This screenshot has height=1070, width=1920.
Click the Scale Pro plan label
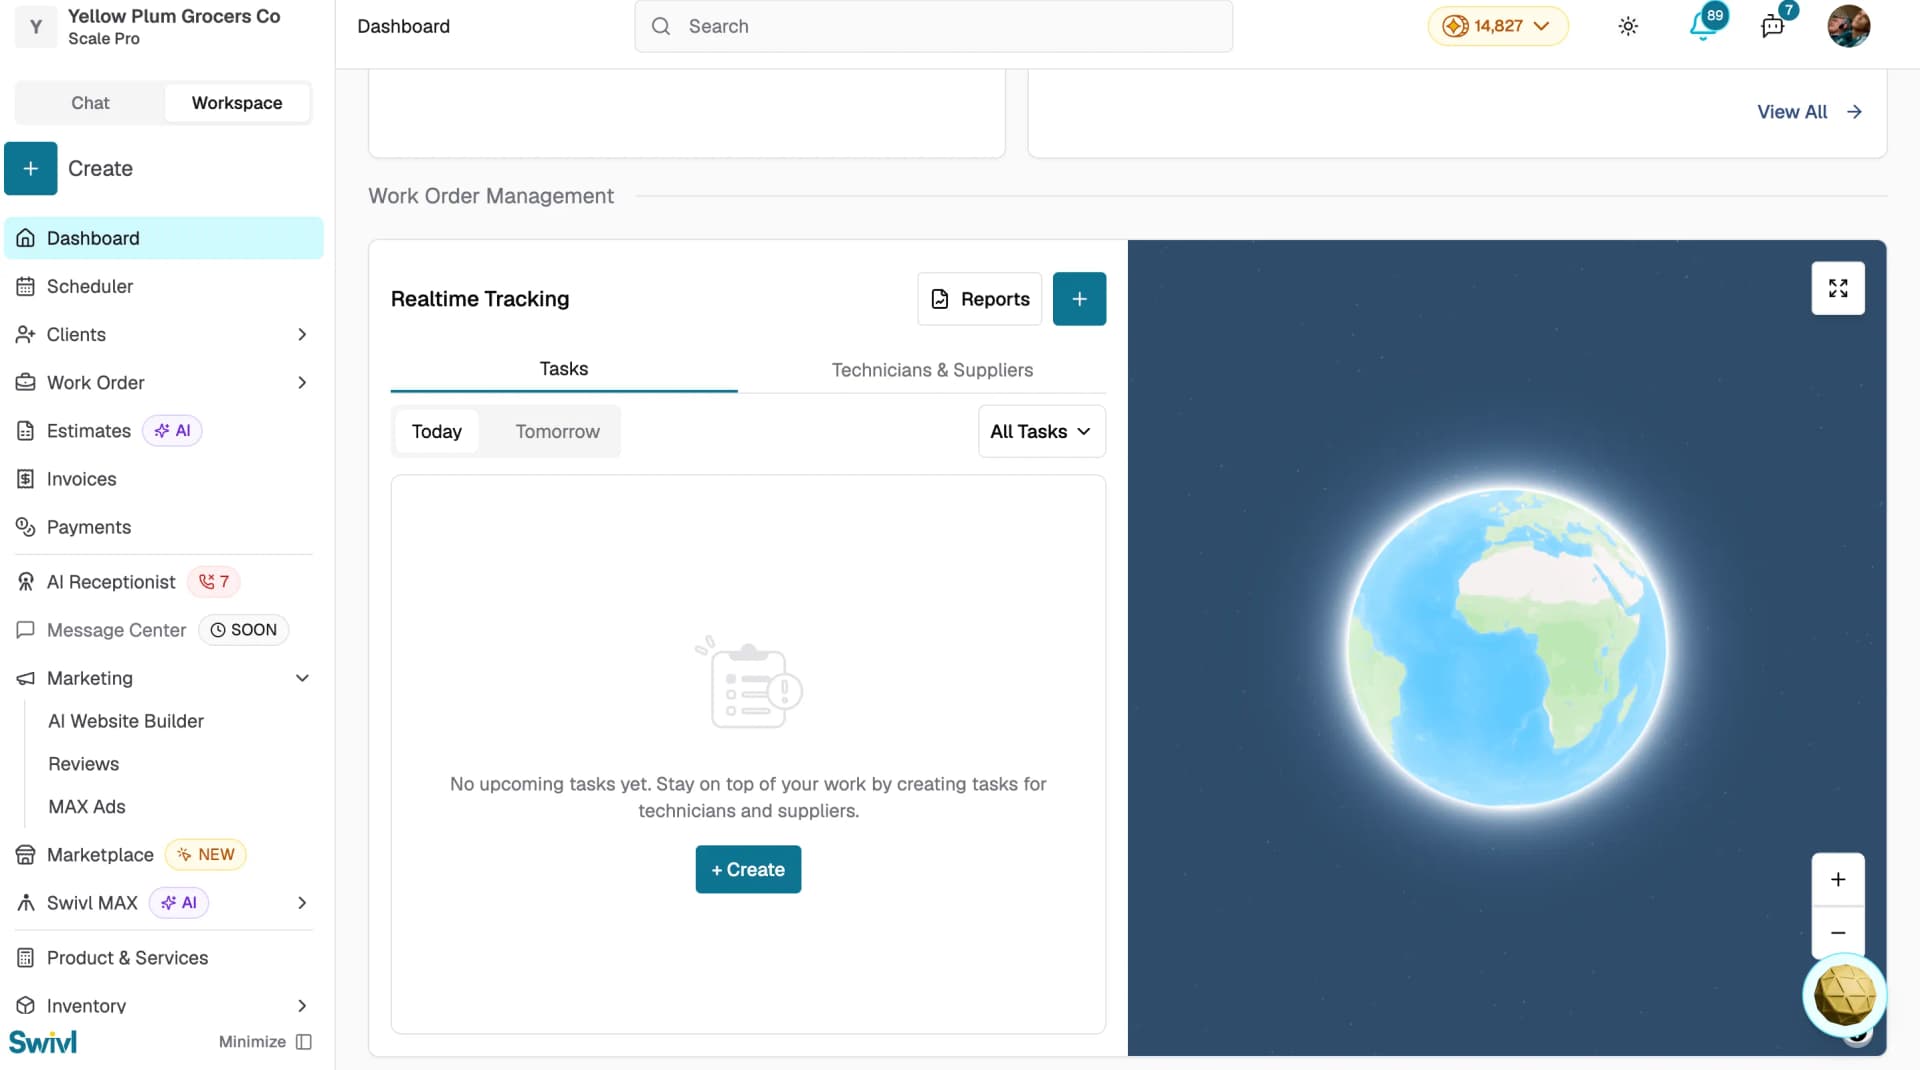pyautogui.click(x=104, y=39)
